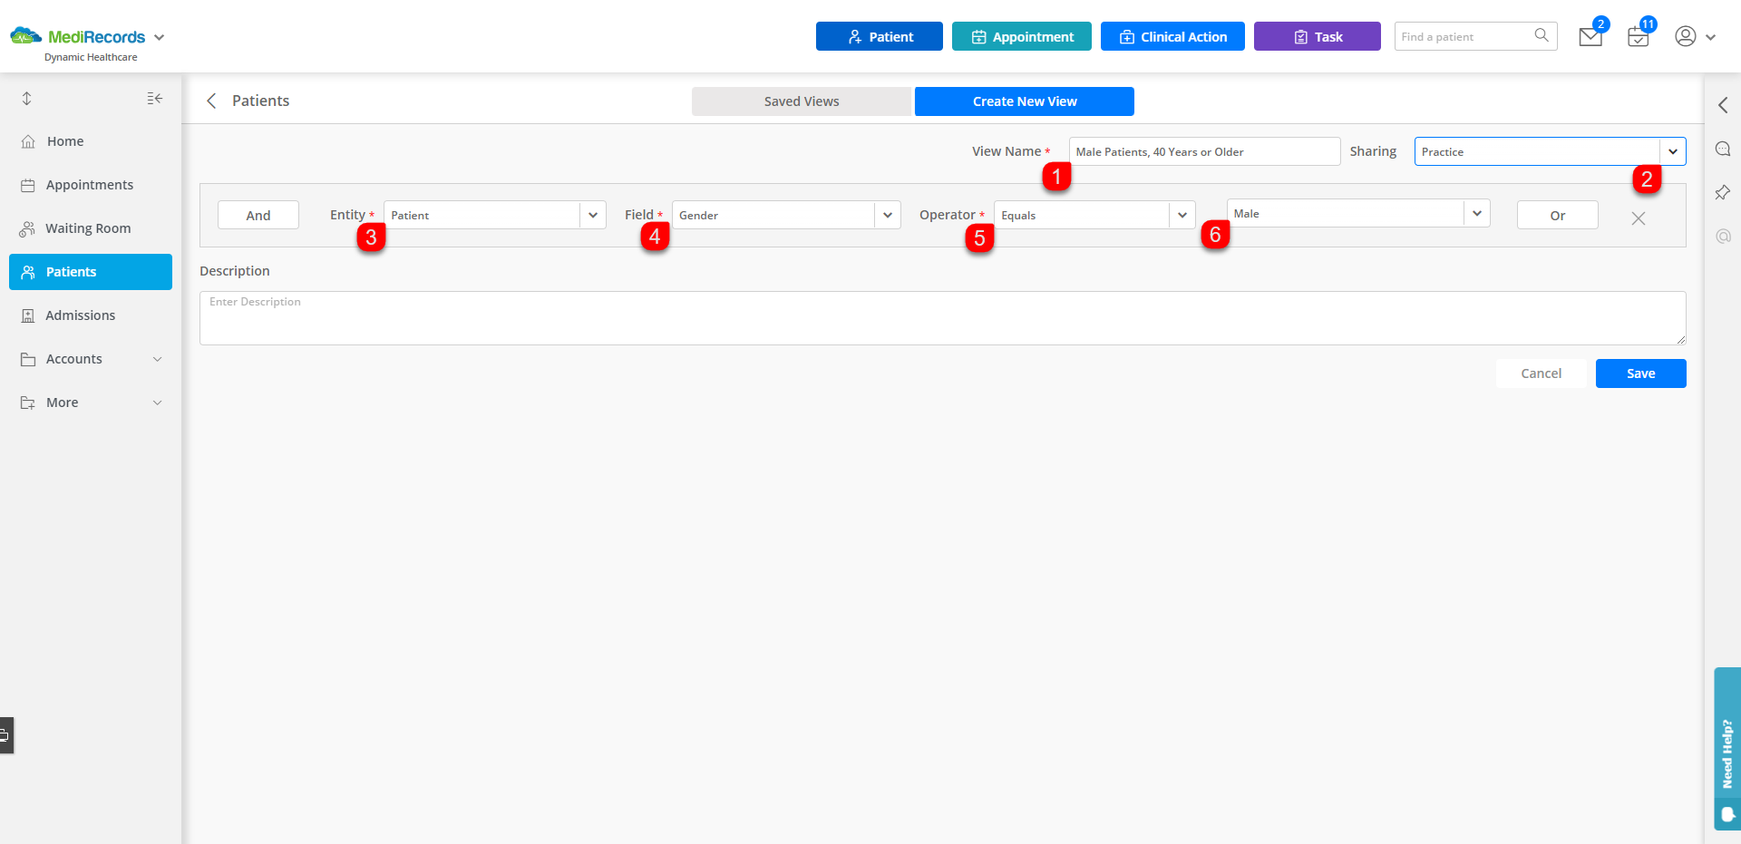Open the Operator dropdown showing Equals
This screenshot has width=1741, height=844.
click(1095, 215)
